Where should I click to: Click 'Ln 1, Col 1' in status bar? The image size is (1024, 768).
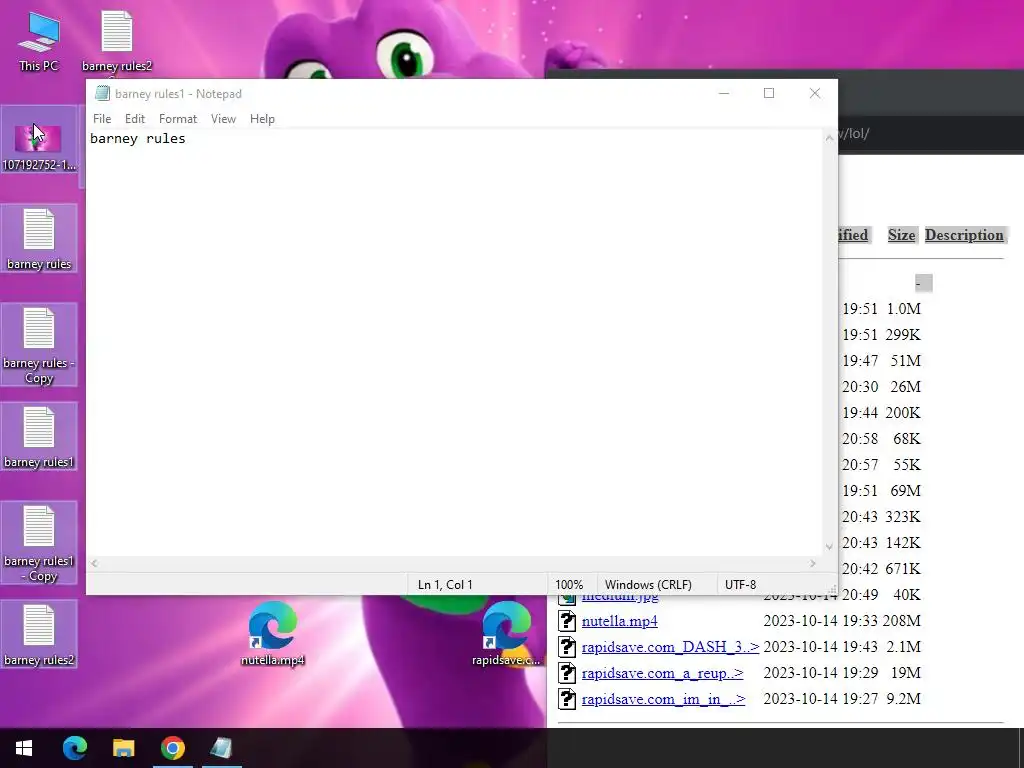pos(445,584)
